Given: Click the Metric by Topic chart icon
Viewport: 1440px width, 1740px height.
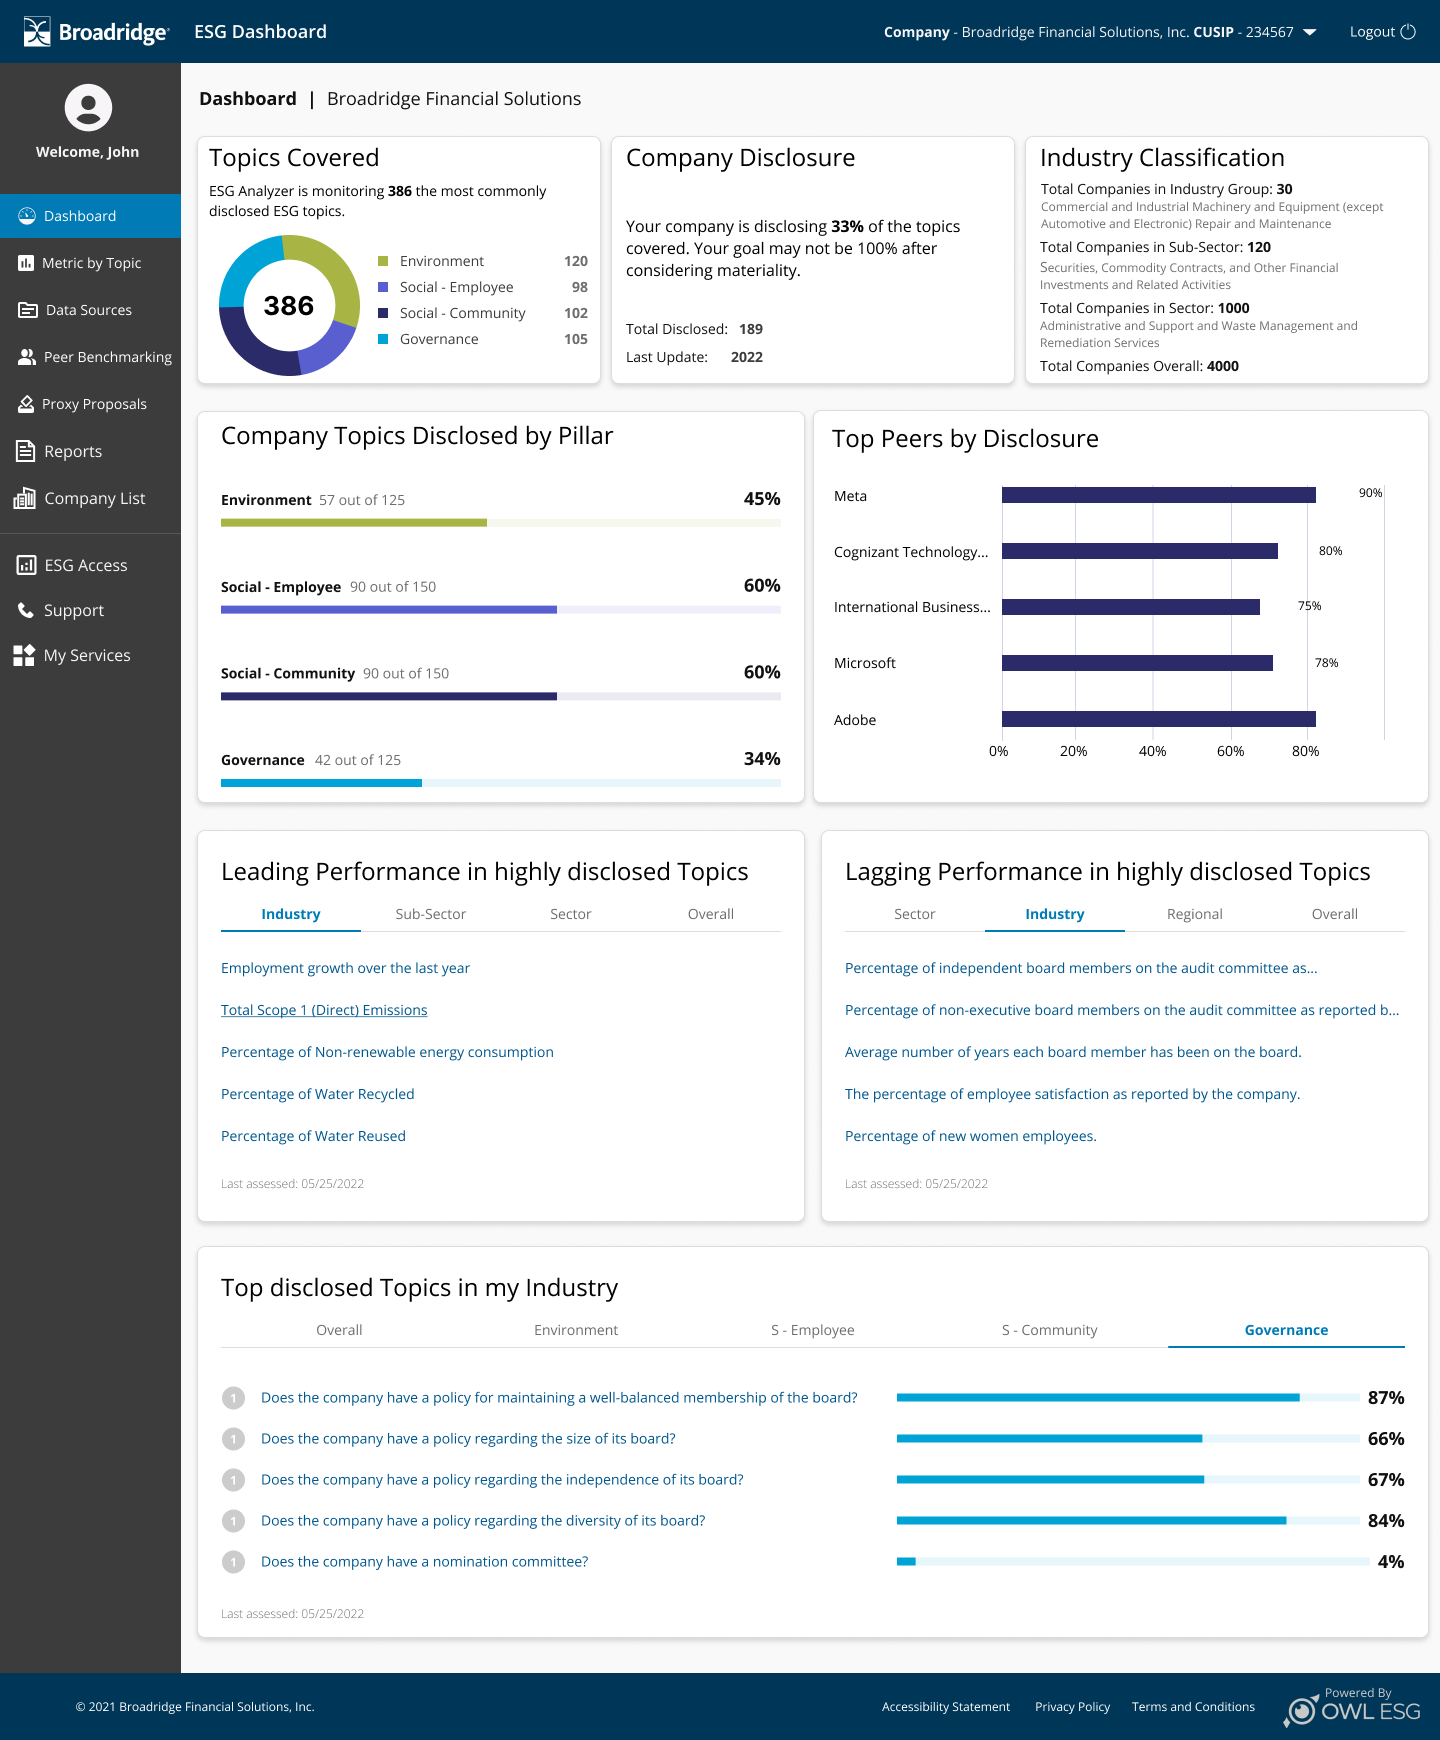Looking at the screenshot, I should tap(26, 263).
